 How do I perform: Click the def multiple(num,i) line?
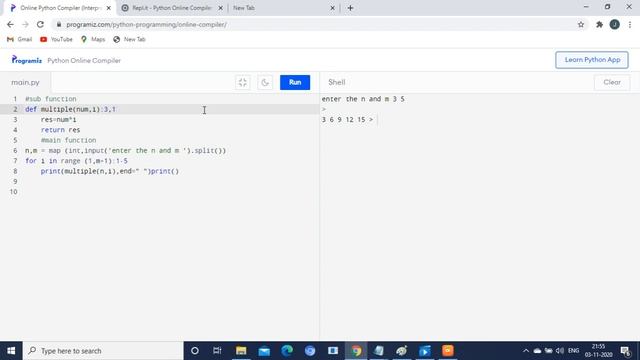tap(70, 109)
